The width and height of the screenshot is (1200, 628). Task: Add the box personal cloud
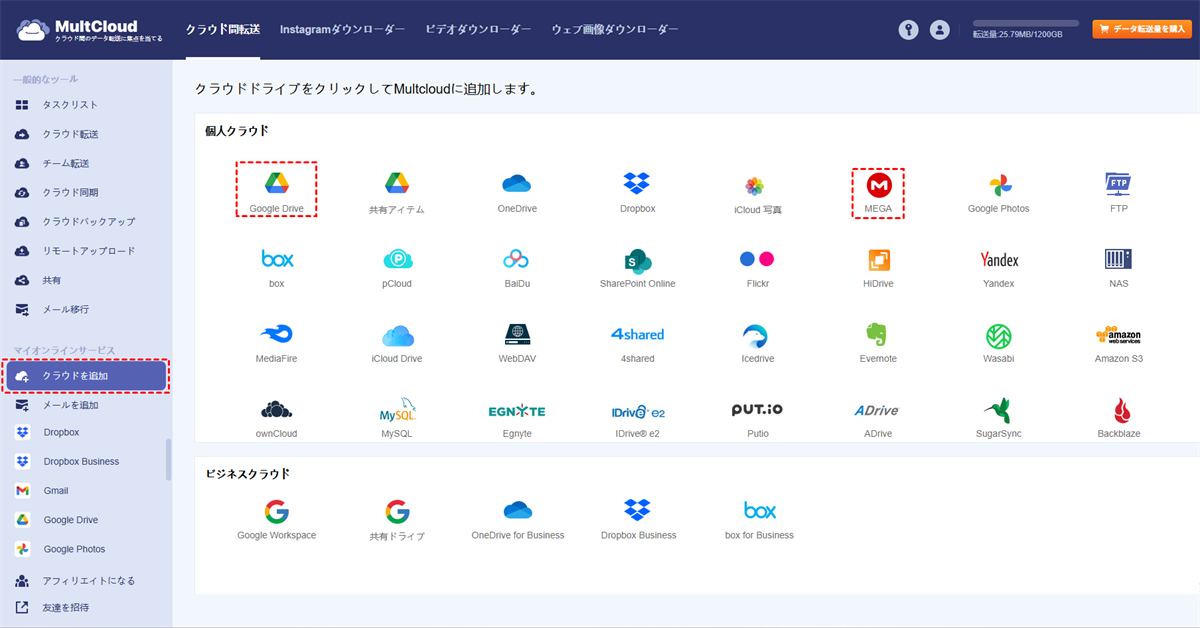(277, 259)
